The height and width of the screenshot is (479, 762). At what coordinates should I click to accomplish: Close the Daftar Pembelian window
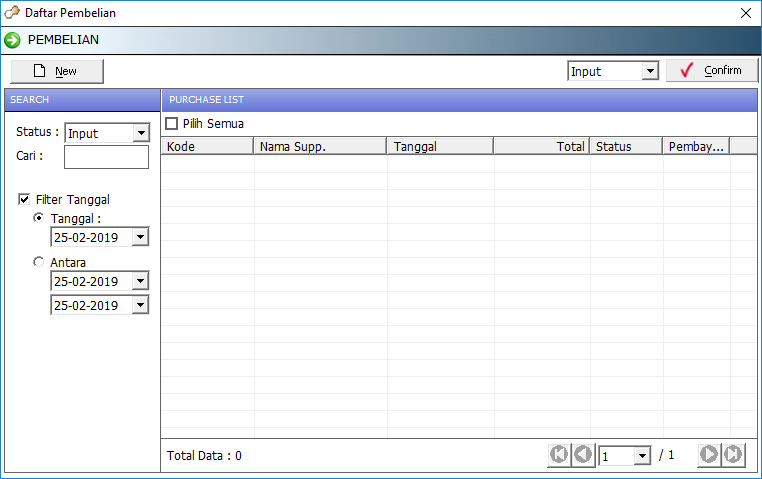pos(745,13)
